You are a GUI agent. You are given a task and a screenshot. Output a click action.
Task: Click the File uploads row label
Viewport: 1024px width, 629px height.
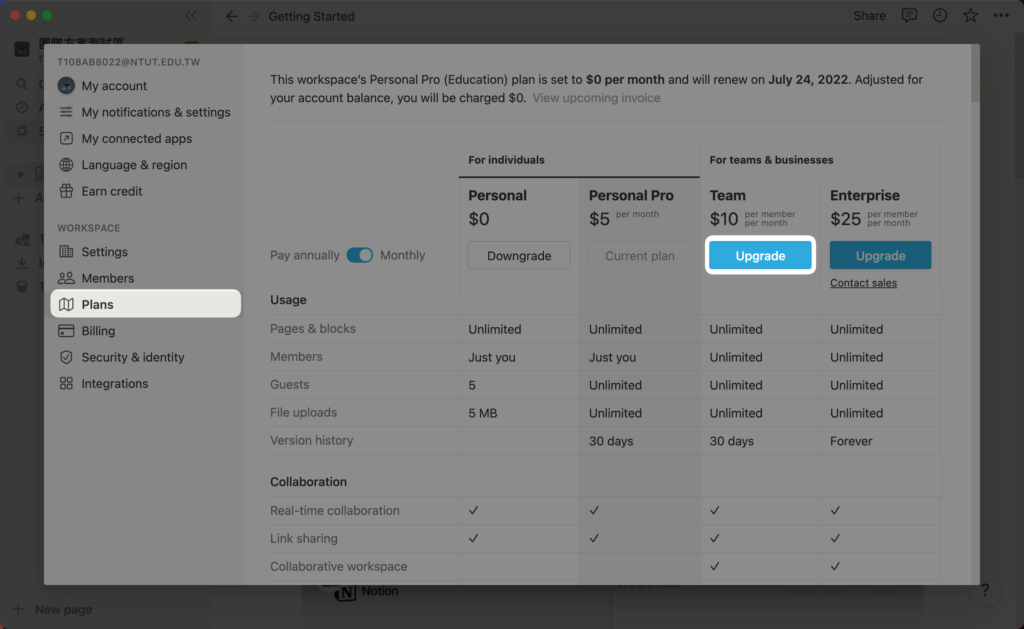303,413
